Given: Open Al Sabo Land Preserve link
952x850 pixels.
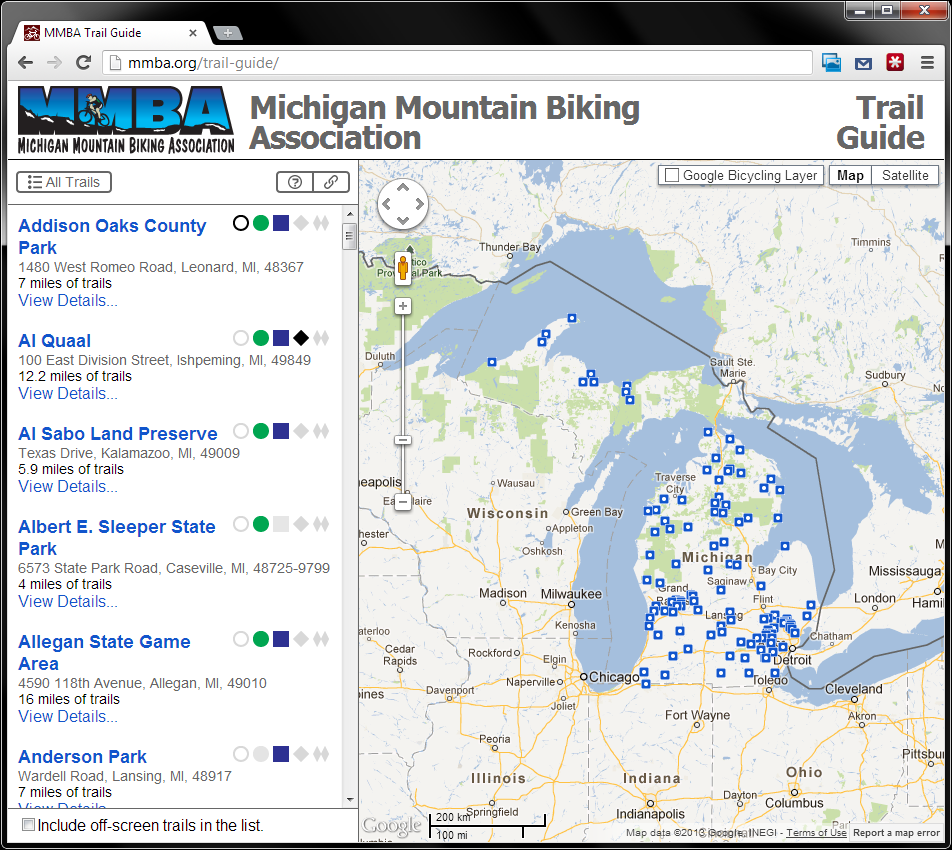Looking at the screenshot, I should pyautogui.click(x=118, y=434).
